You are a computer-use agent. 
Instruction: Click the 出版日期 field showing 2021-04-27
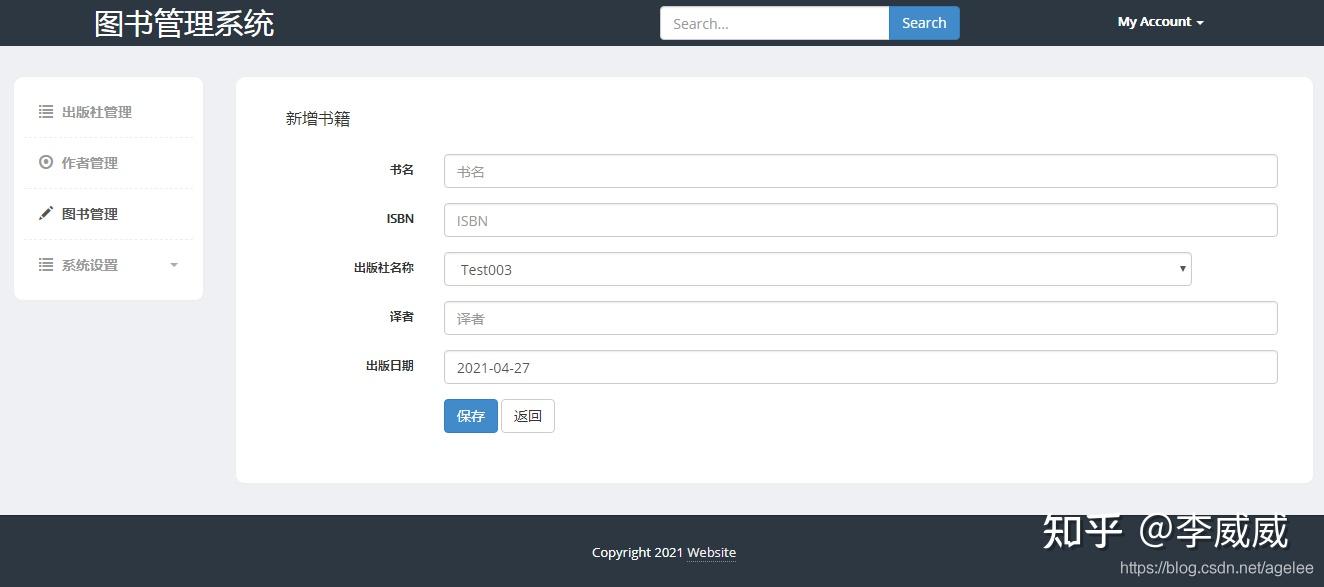[860, 367]
